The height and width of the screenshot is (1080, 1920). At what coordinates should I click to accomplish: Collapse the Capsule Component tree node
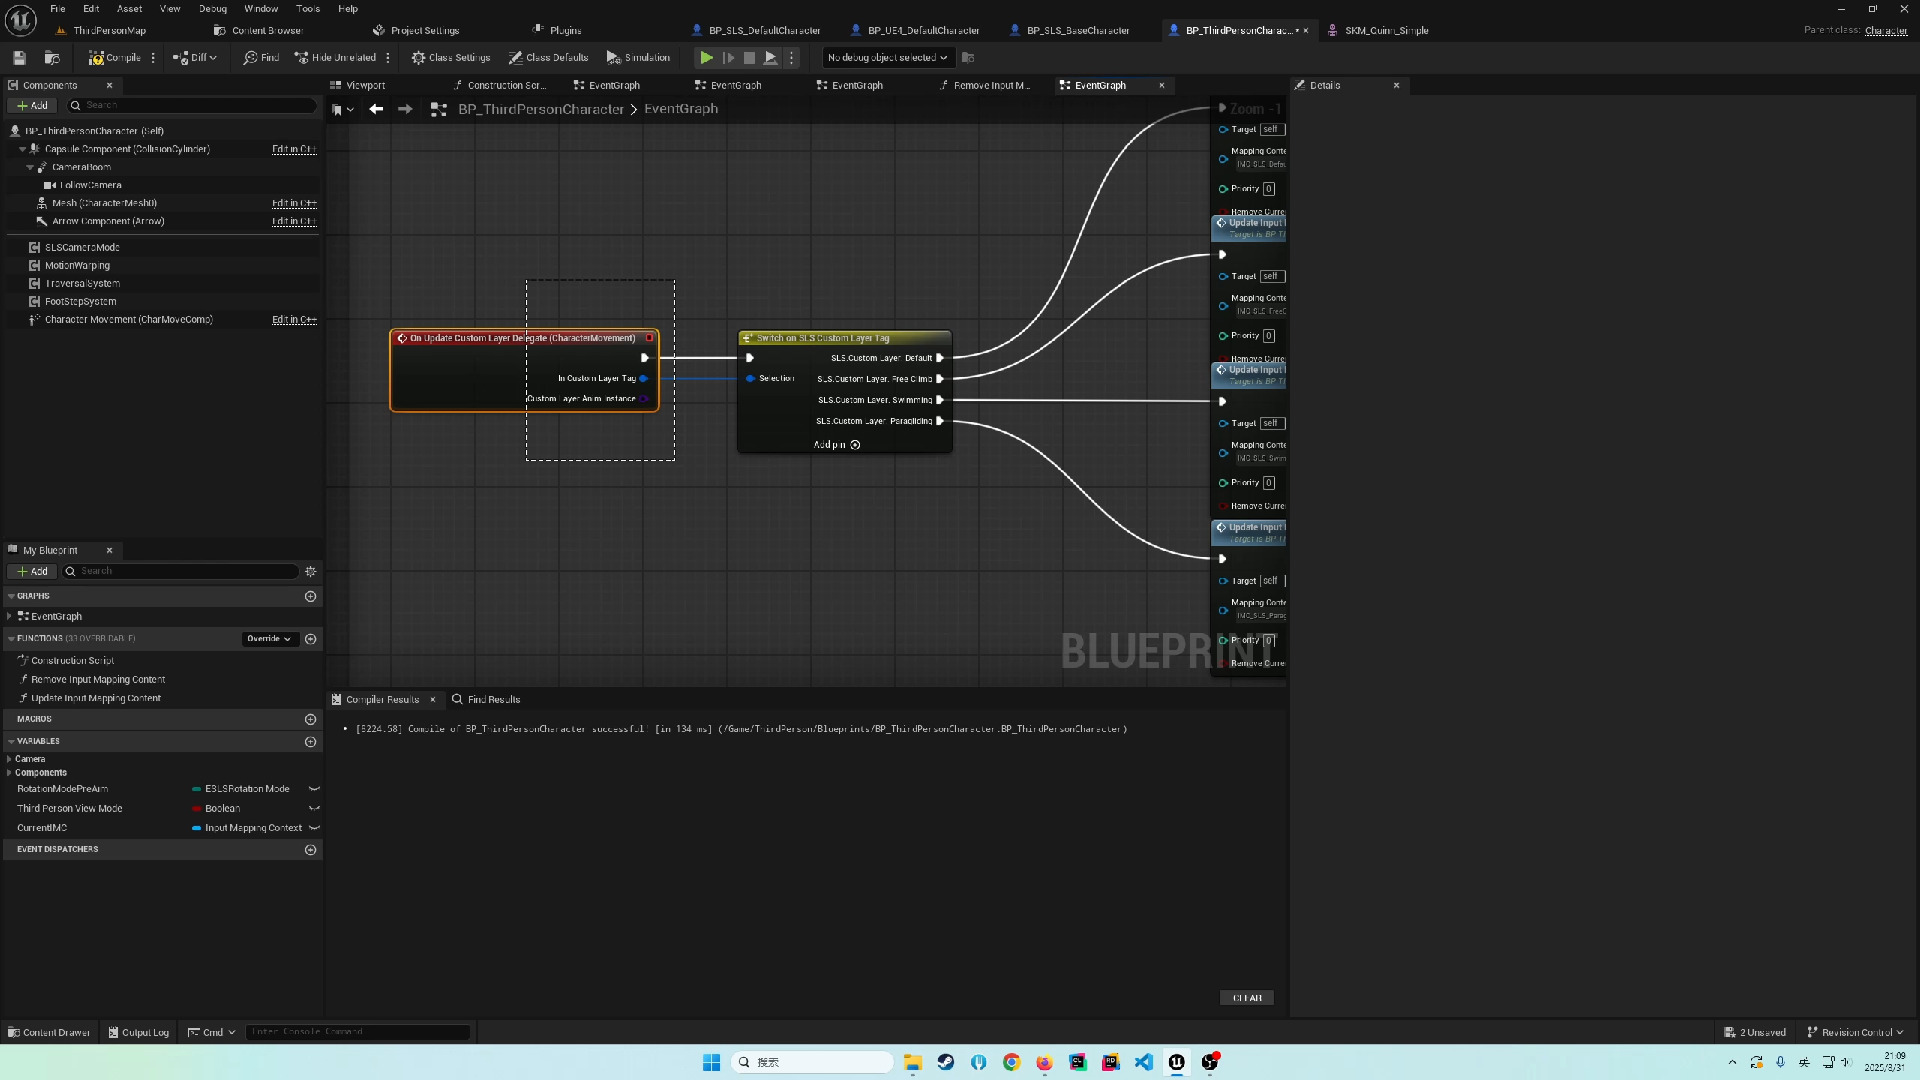tap(22, 149)
